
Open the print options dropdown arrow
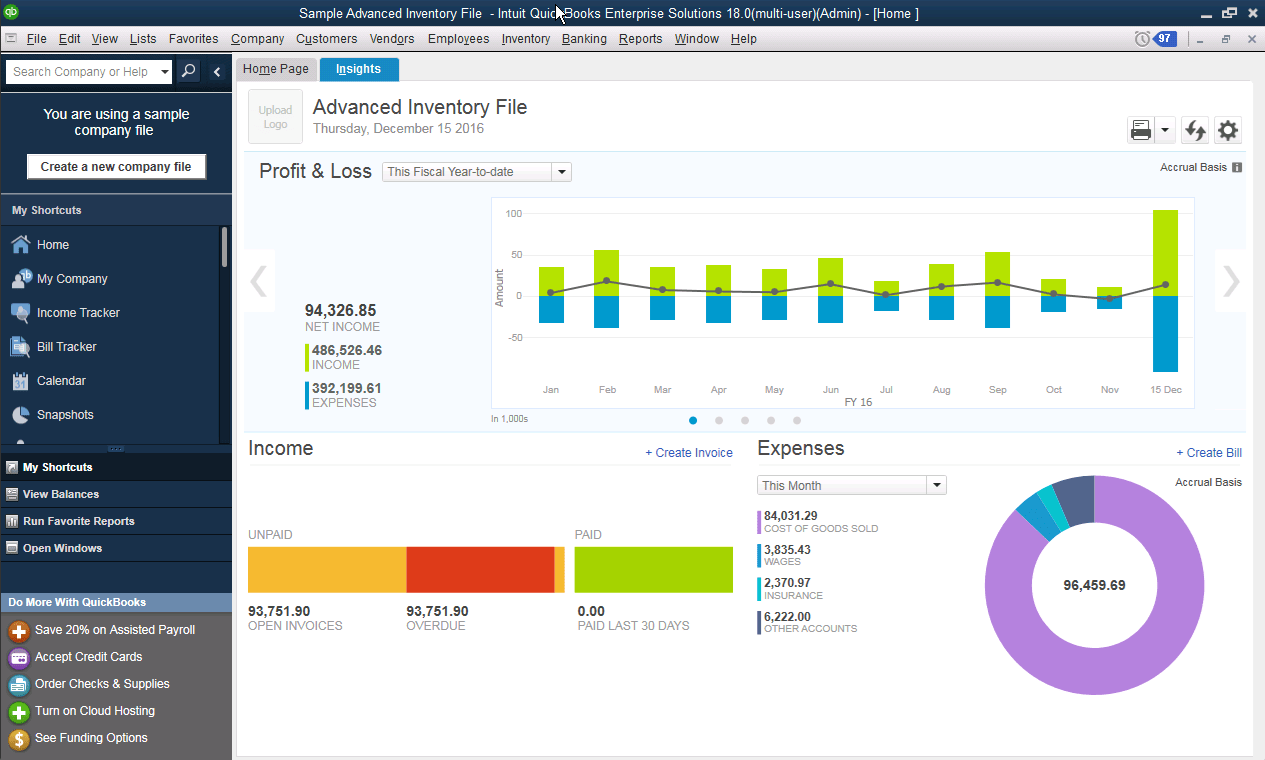click(1166, 130)
